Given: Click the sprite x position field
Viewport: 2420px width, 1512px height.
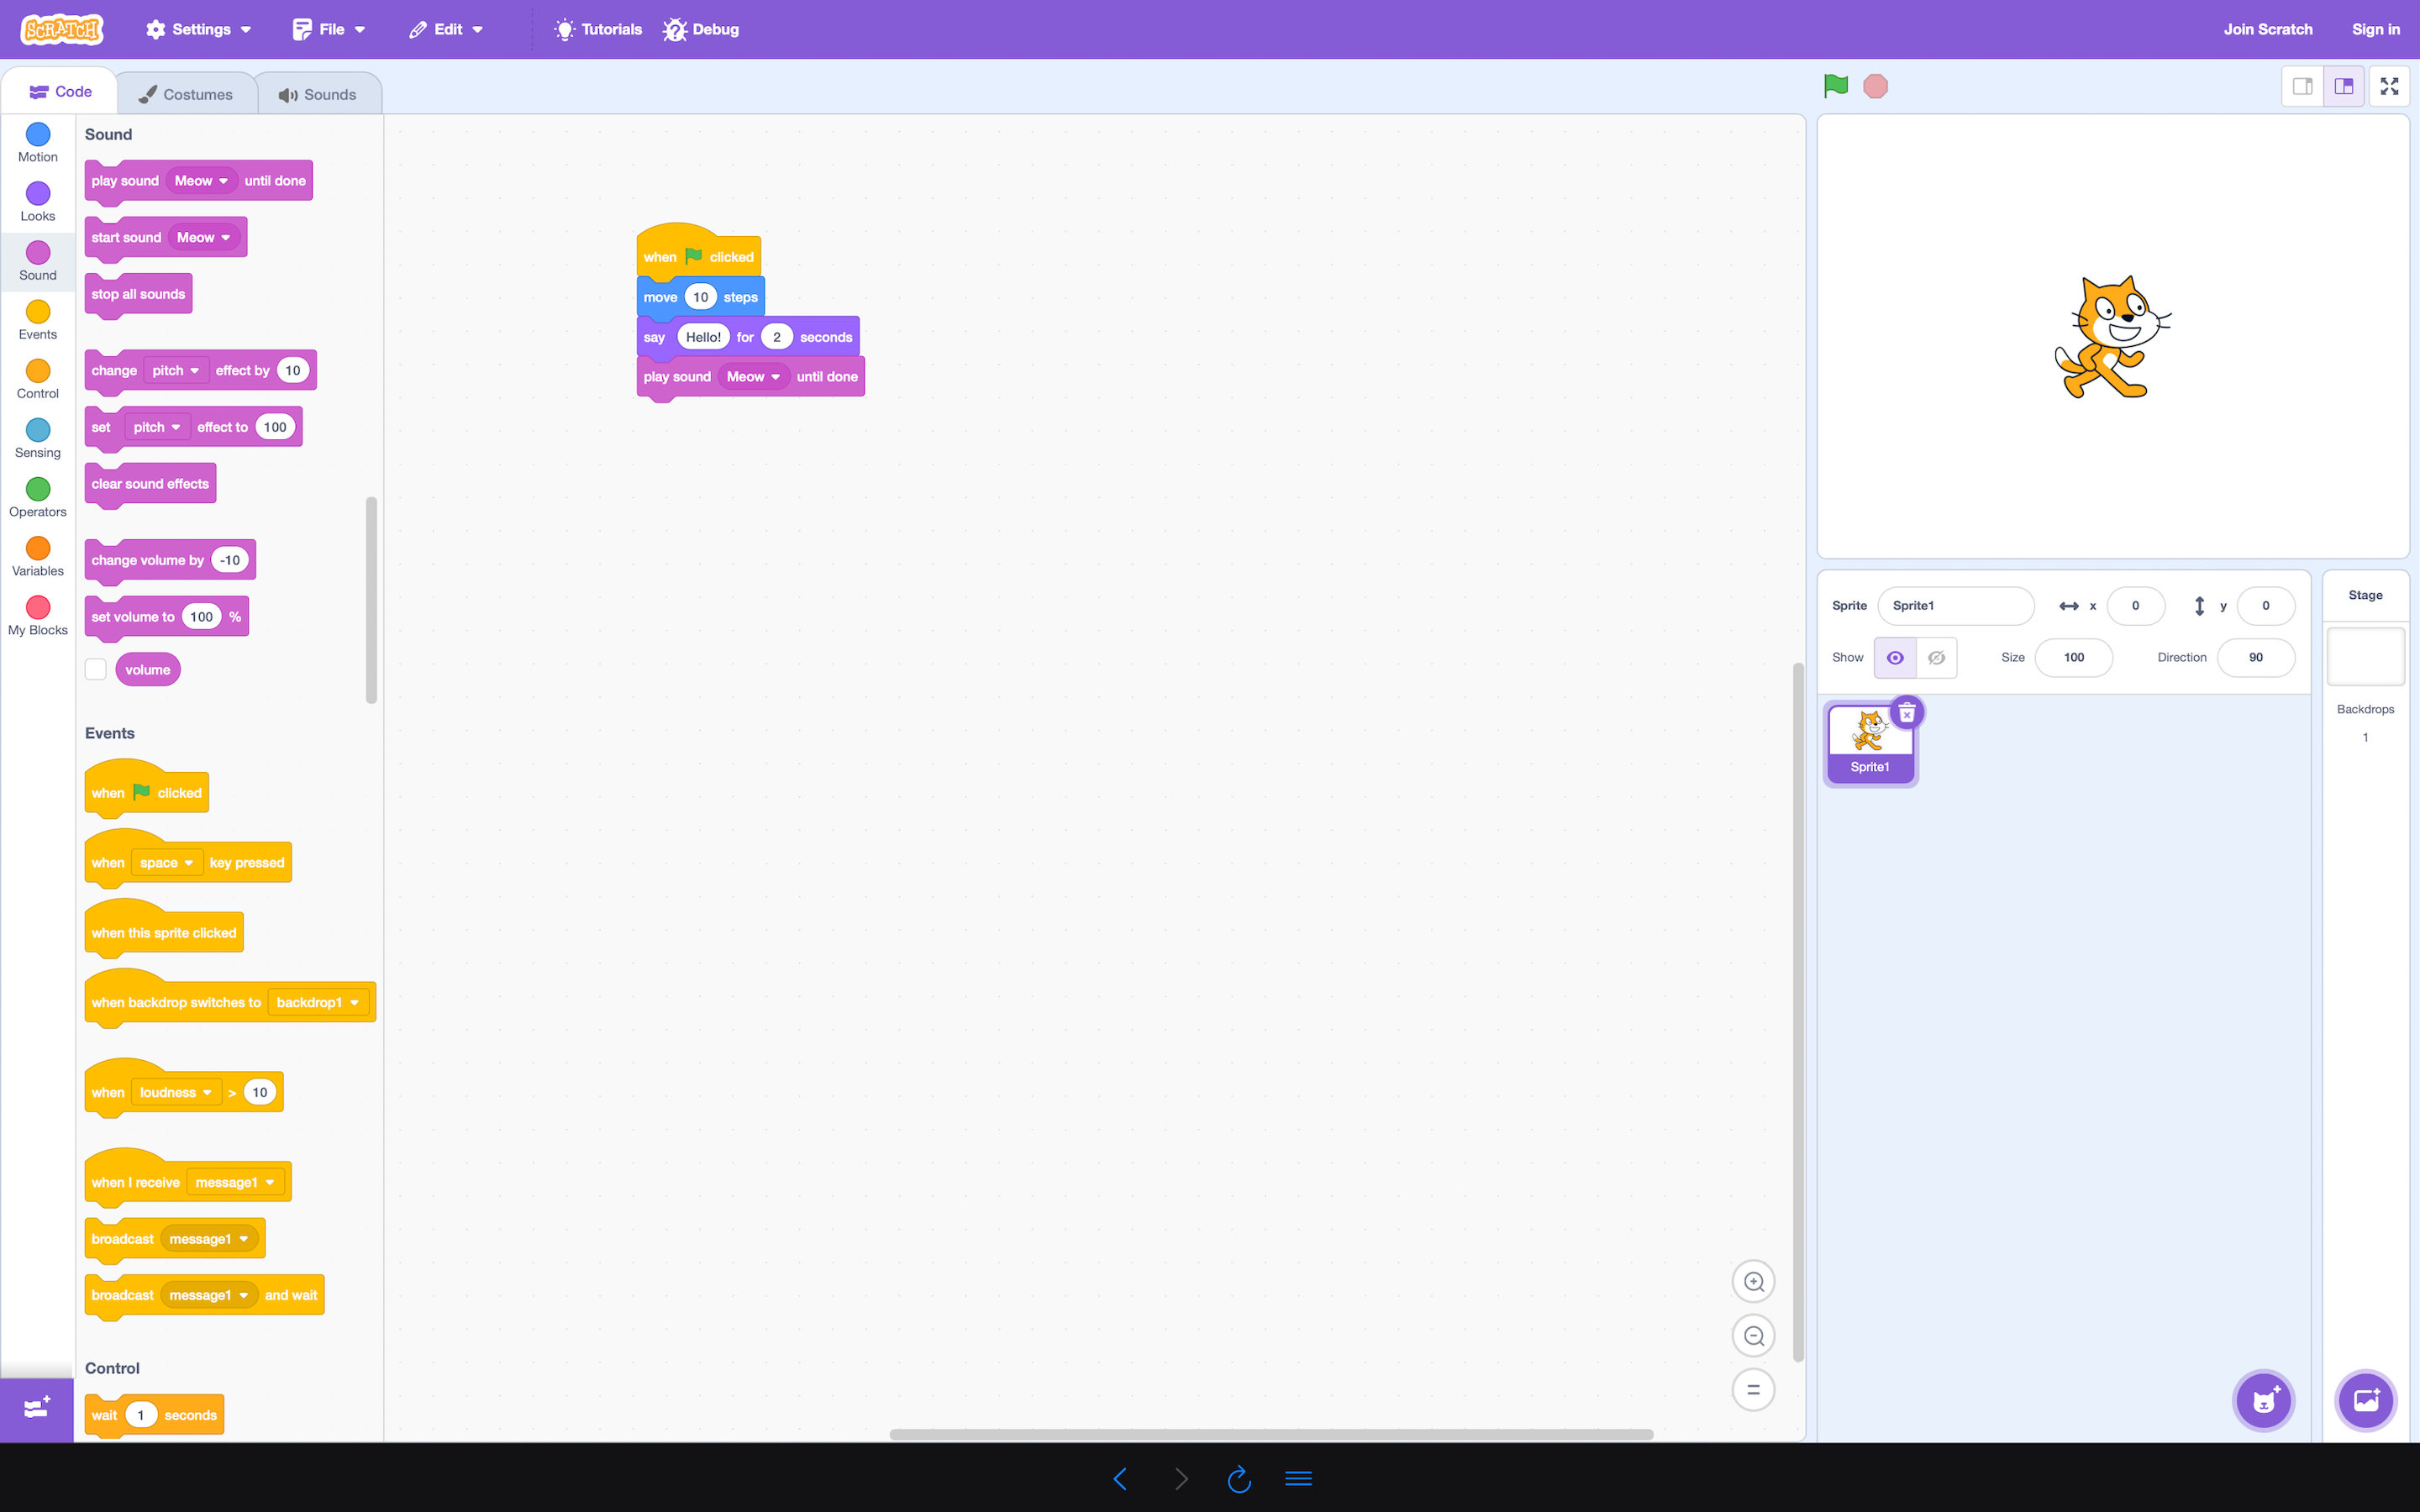Looking at the screenshot, I should (x=2135, y=605).
